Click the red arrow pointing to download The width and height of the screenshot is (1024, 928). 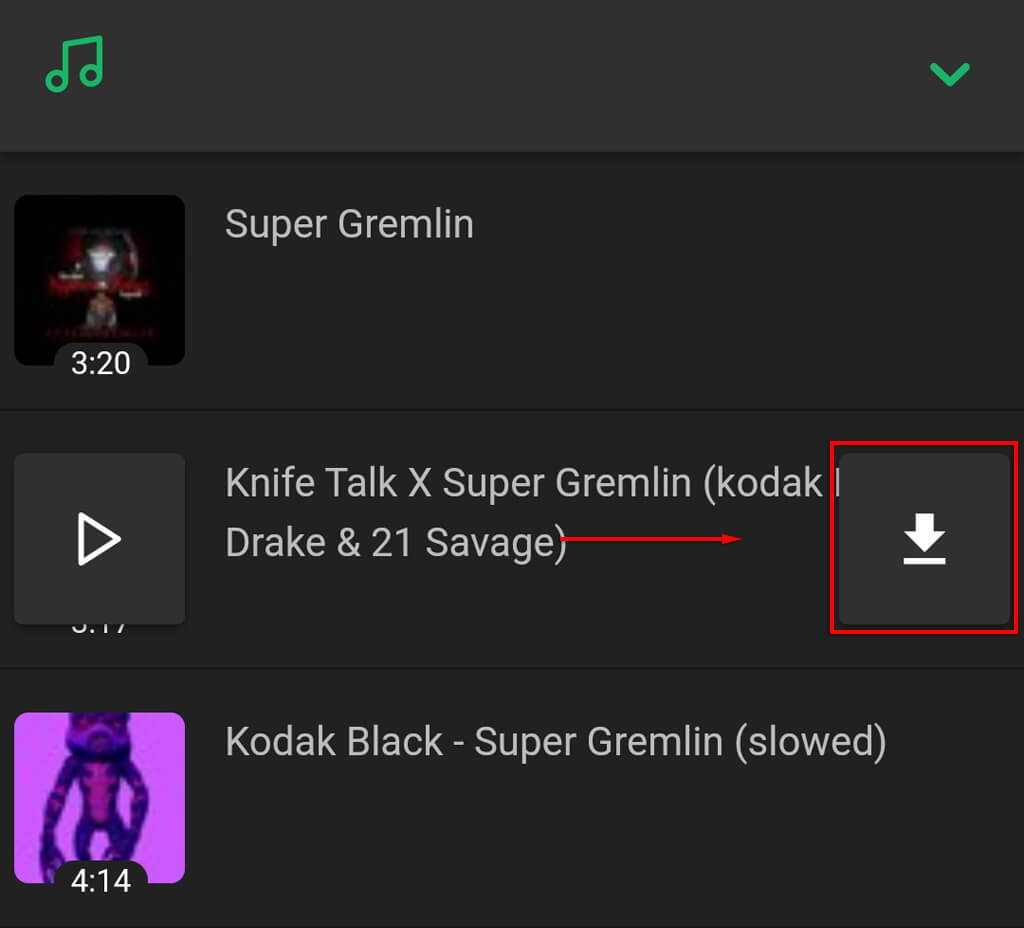(650, 539)
